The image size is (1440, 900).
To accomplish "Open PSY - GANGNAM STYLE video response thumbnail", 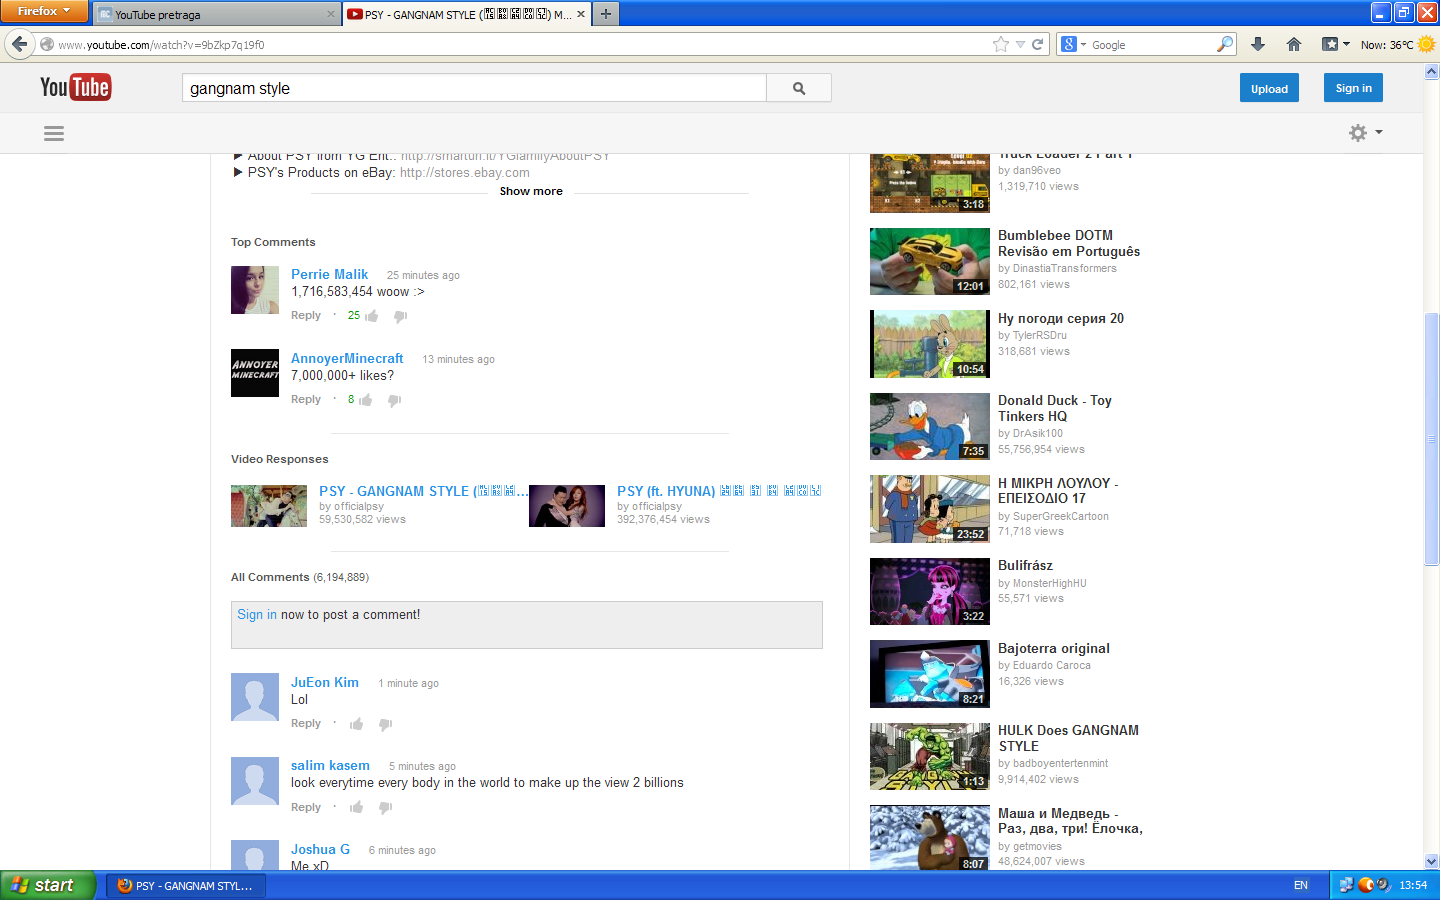I will 269,506.
